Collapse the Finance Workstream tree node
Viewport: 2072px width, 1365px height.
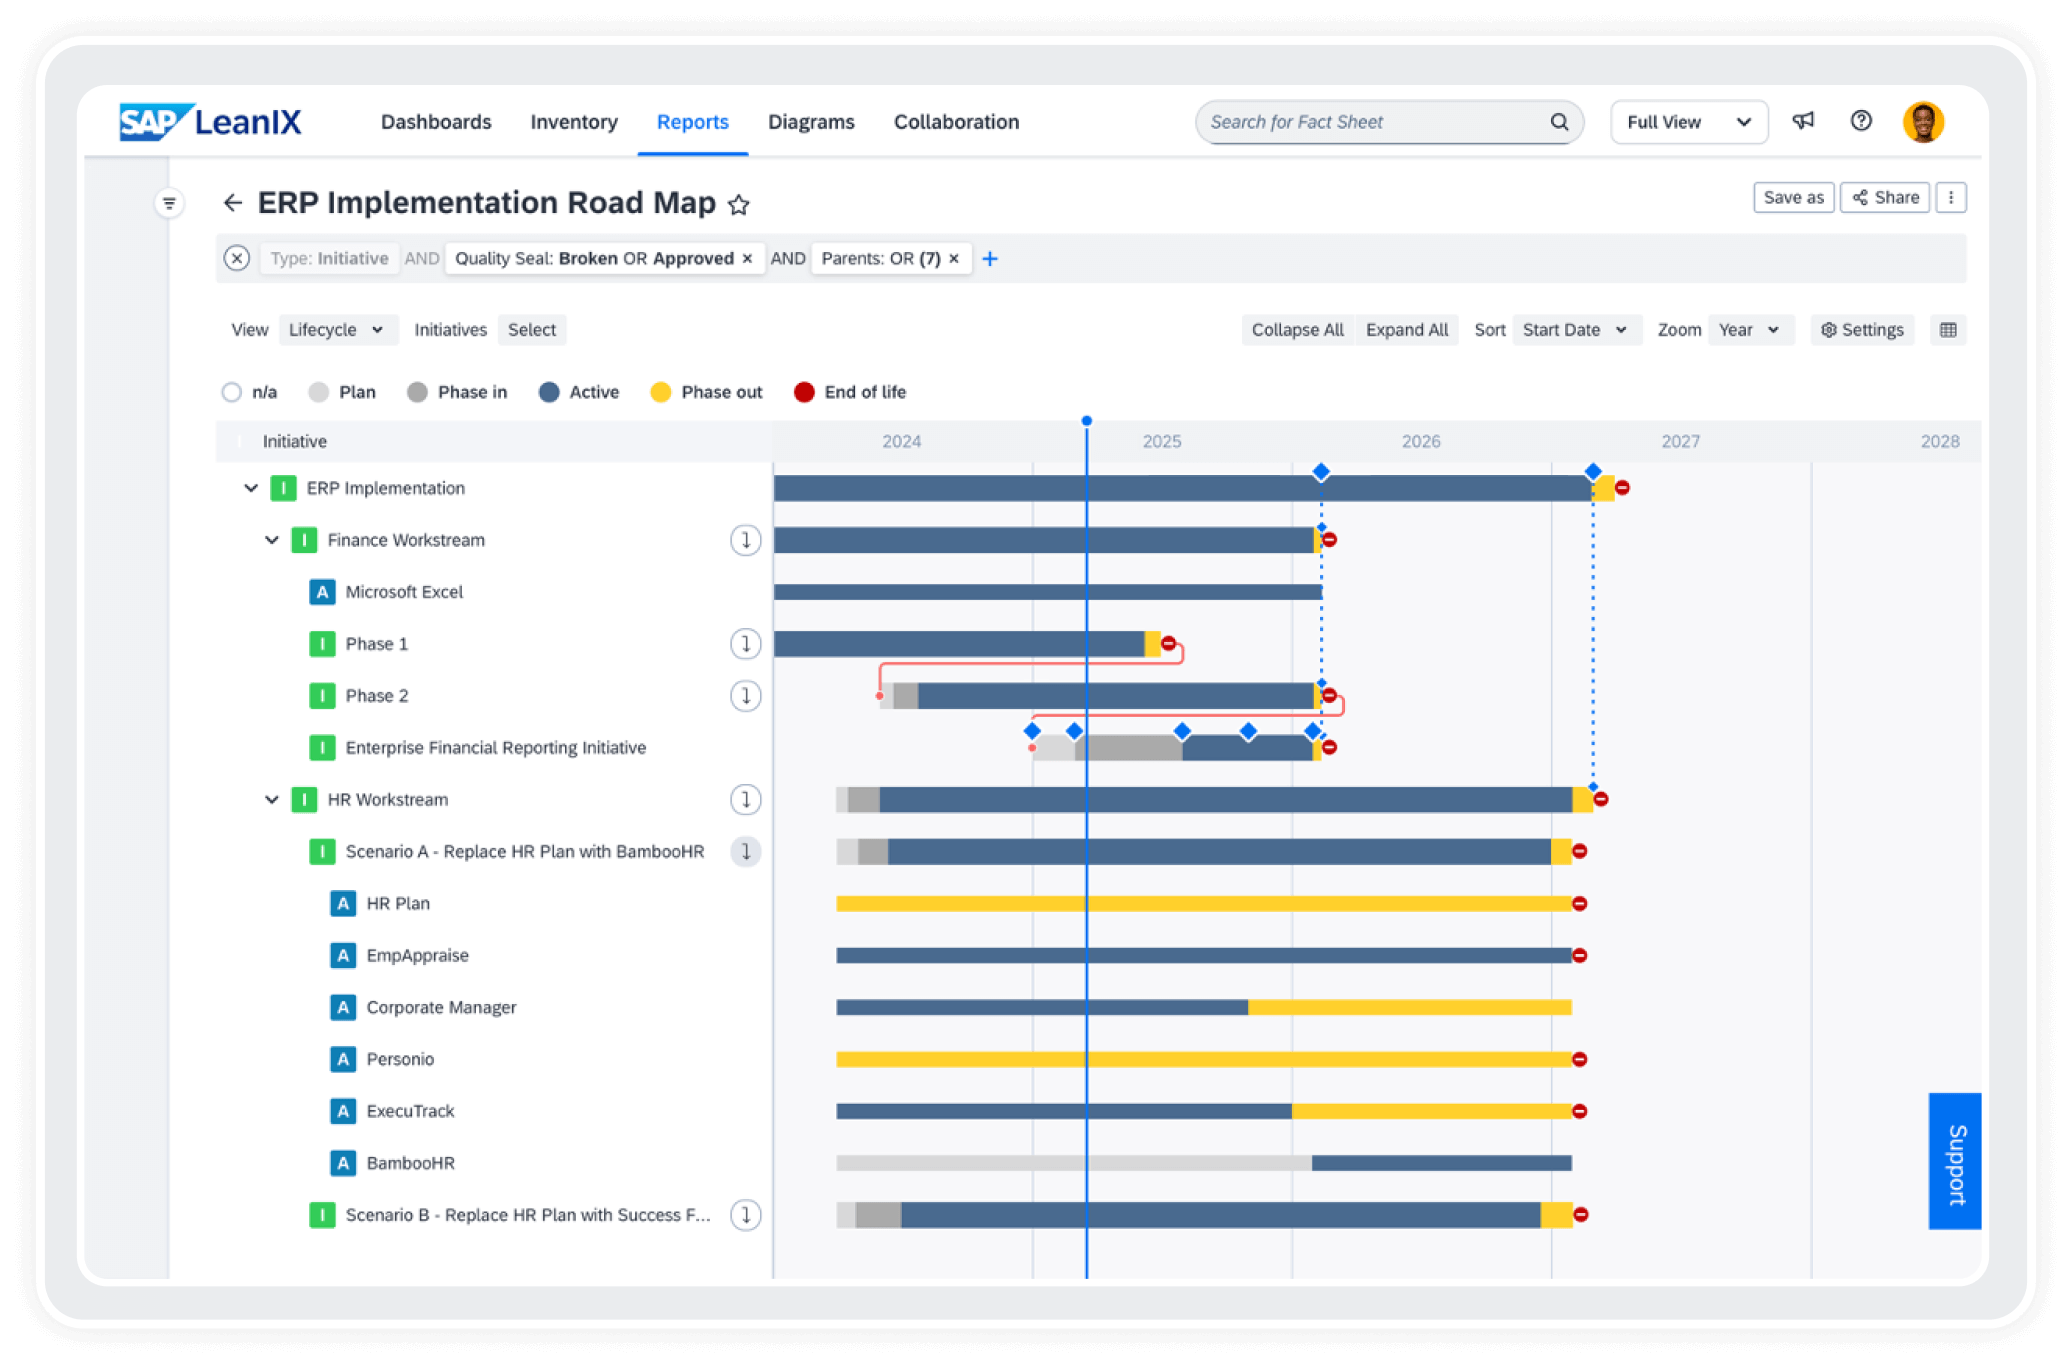[271, 540]
